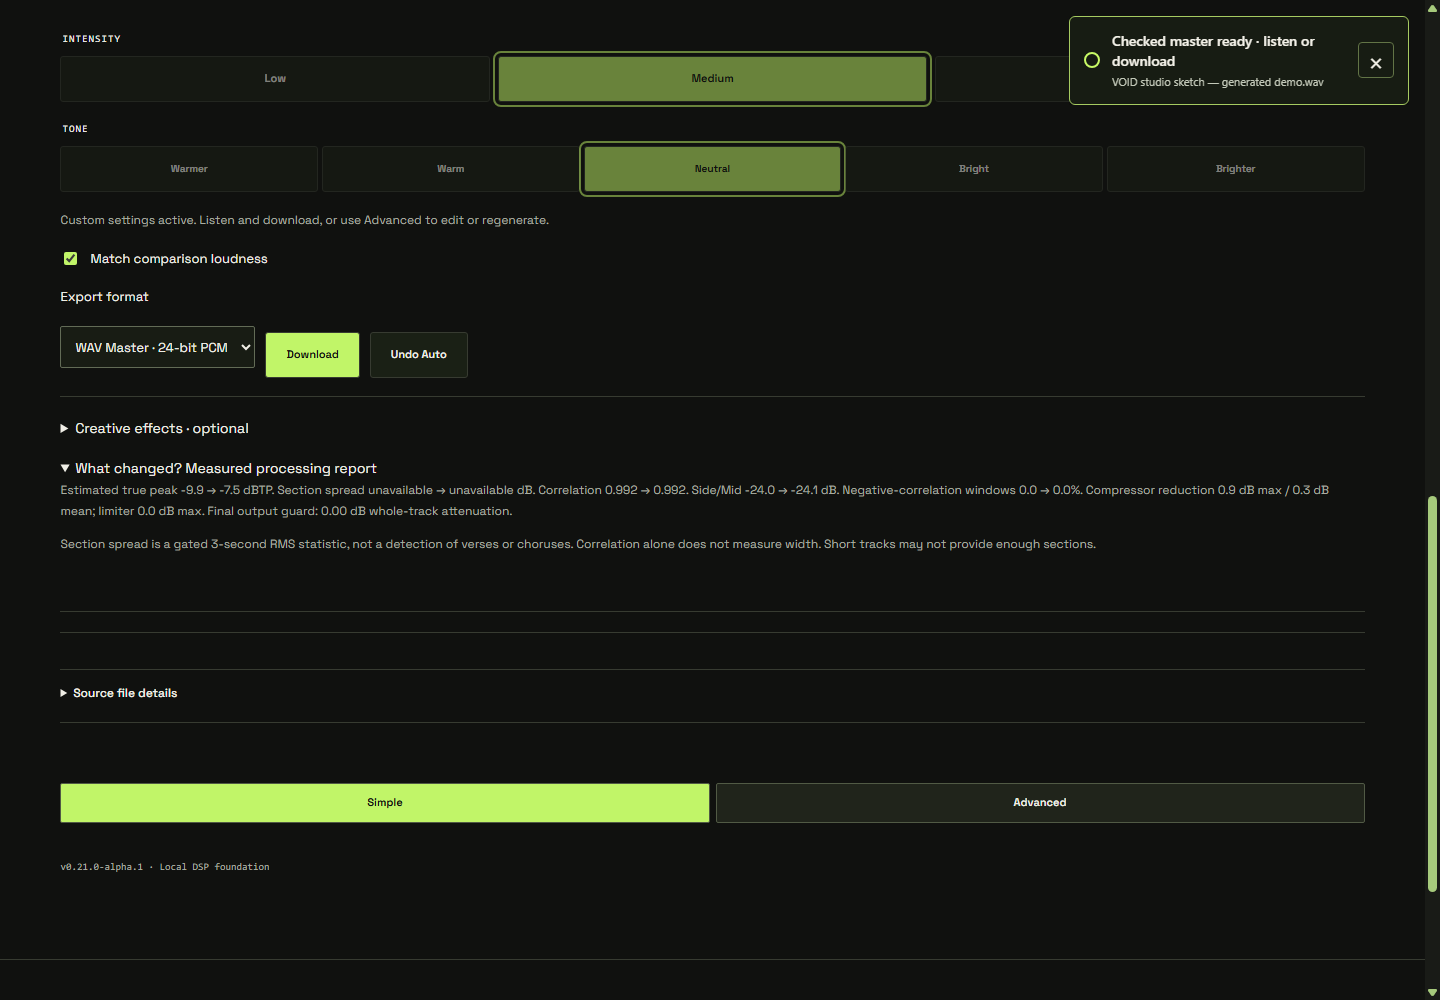The height and width of the screenshot is (1000, 1440).
Task: Click the 'Export format' label
Action: coord(104,297)
